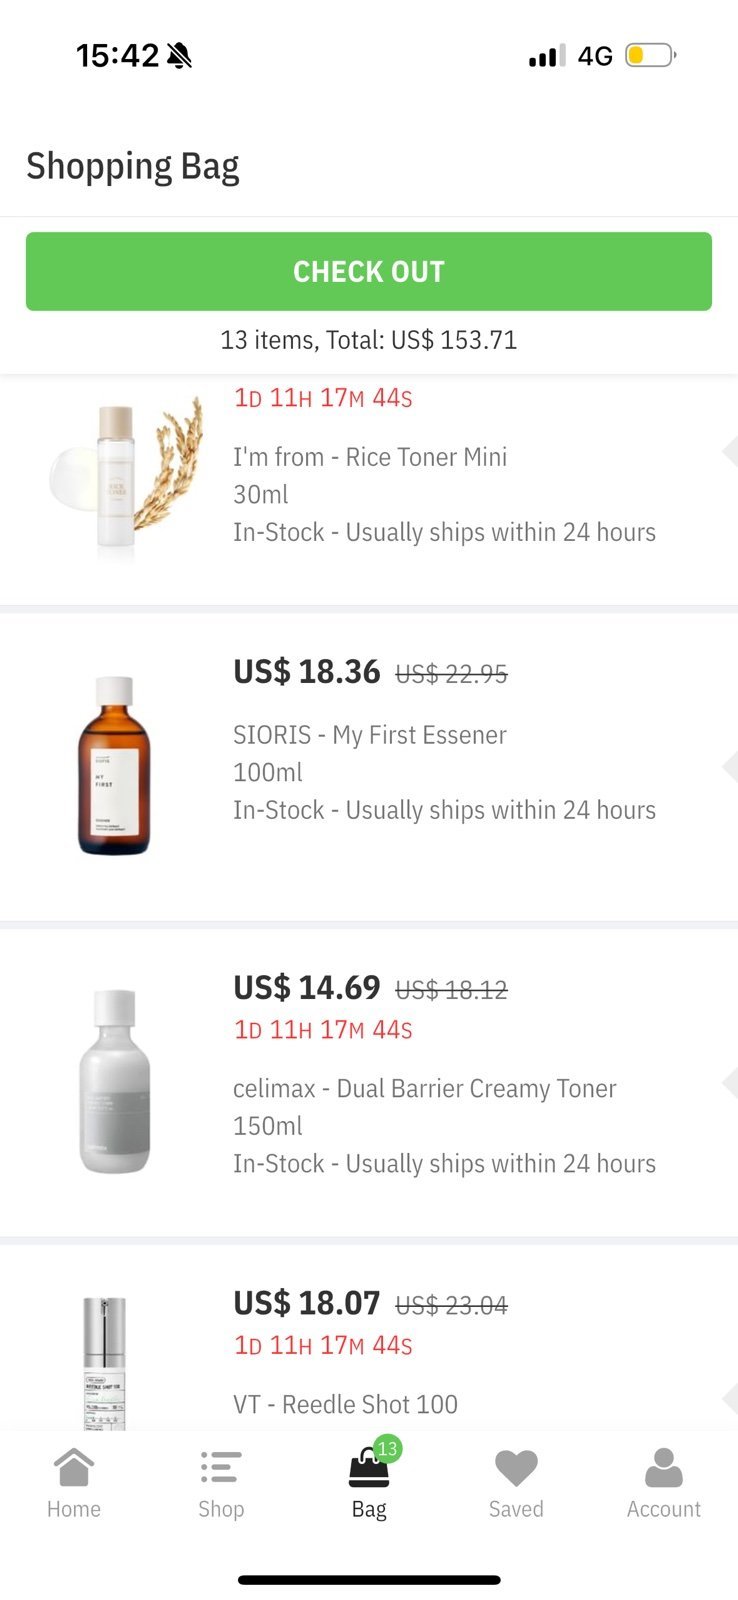Tap the 13 items total summary text
This screenshot has height=1600, width=738.
369,340
